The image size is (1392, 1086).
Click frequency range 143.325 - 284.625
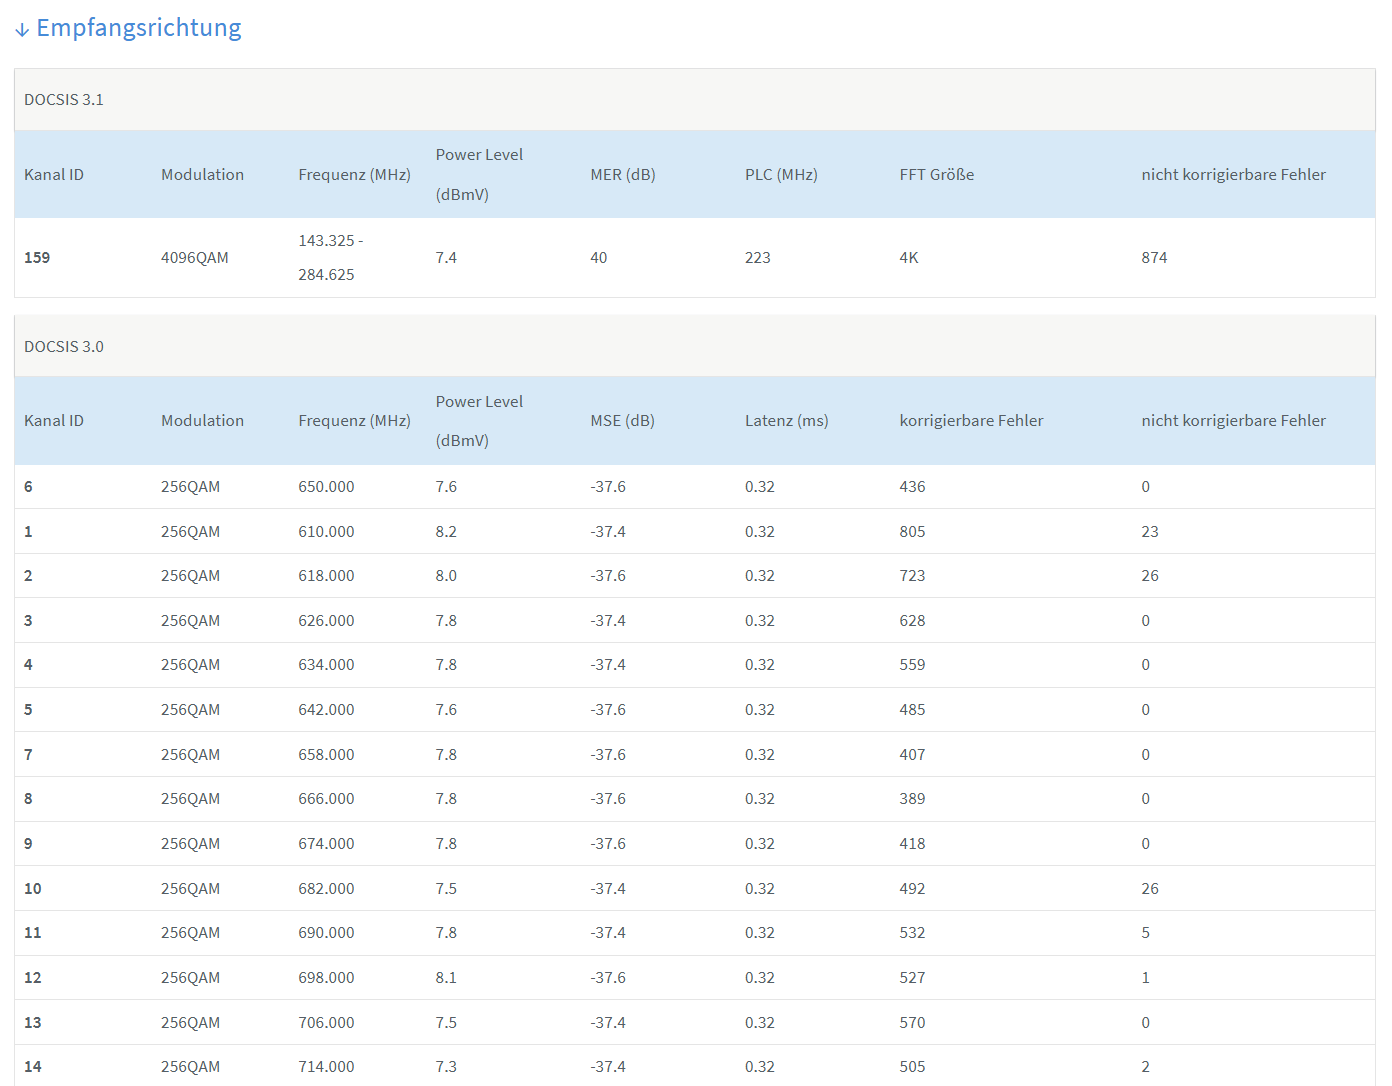point(331,258)
